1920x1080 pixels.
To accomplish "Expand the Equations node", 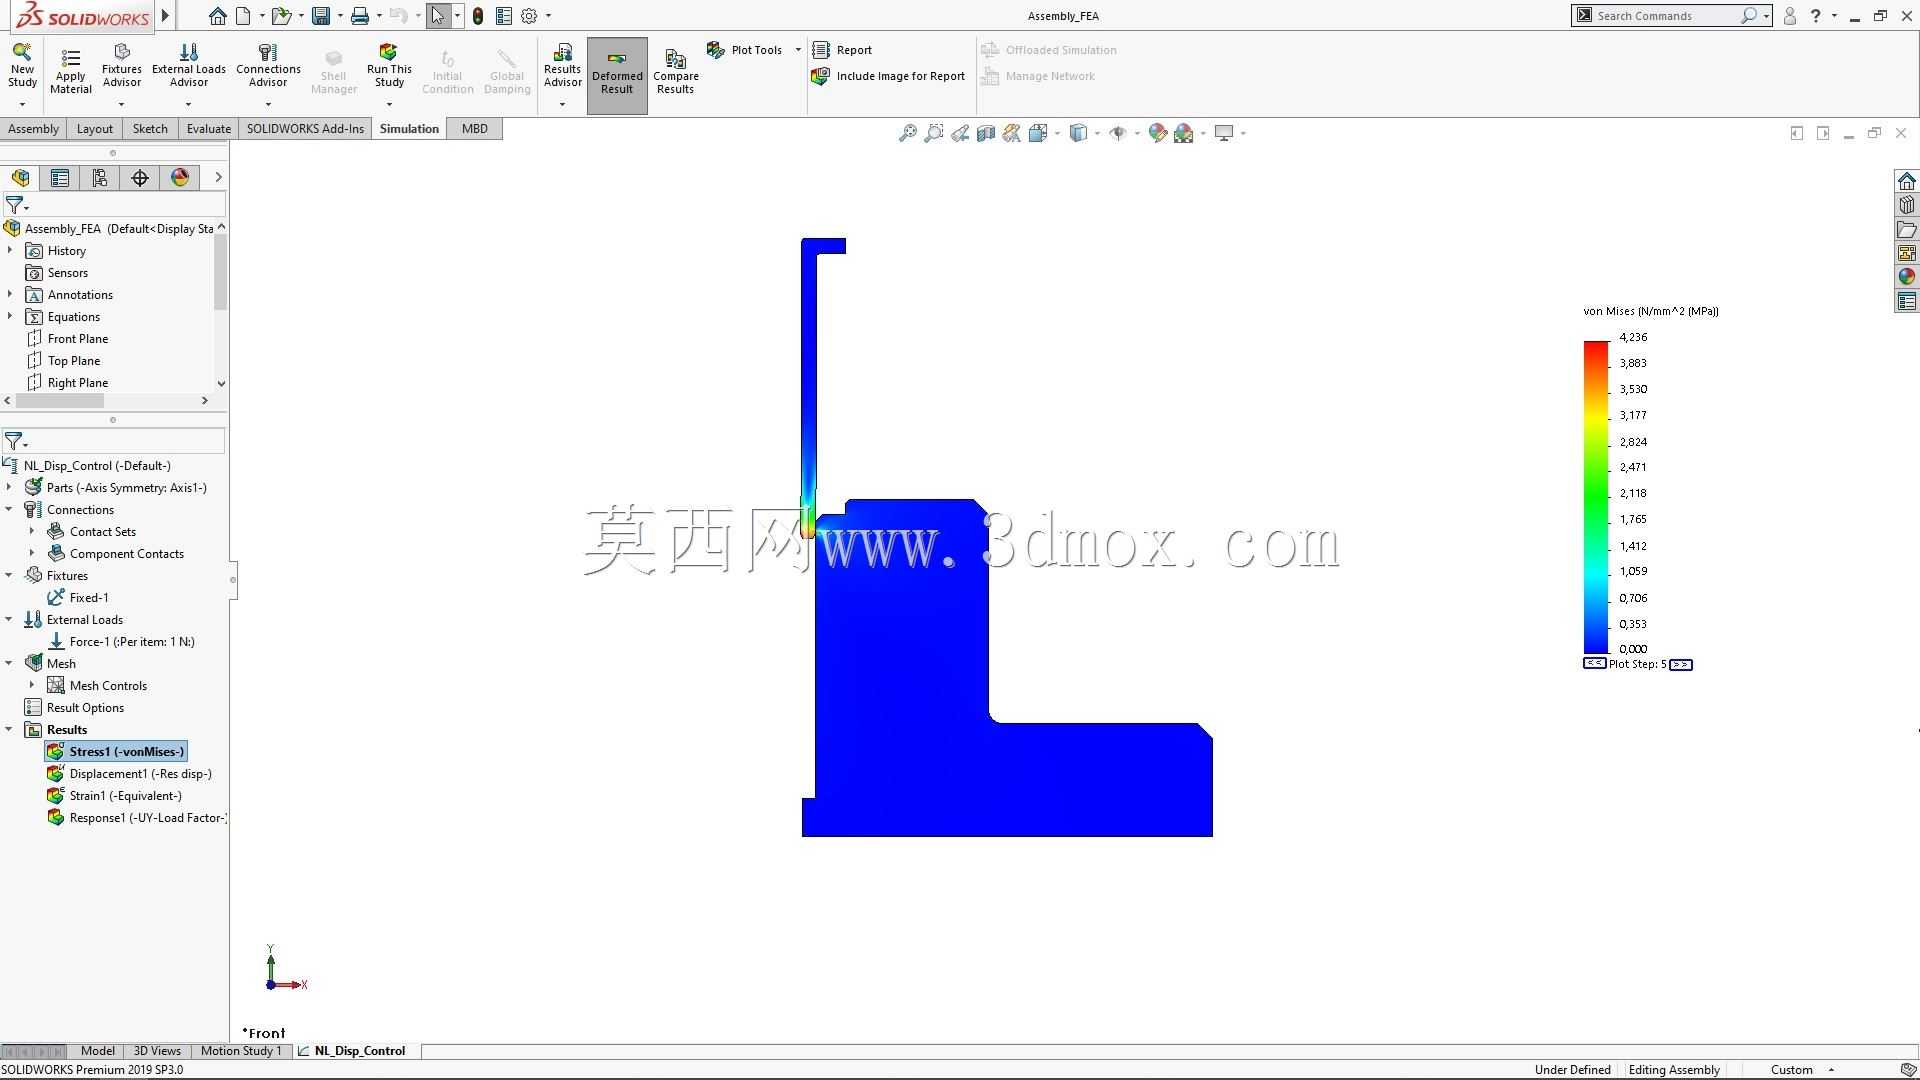I will 10,316.
